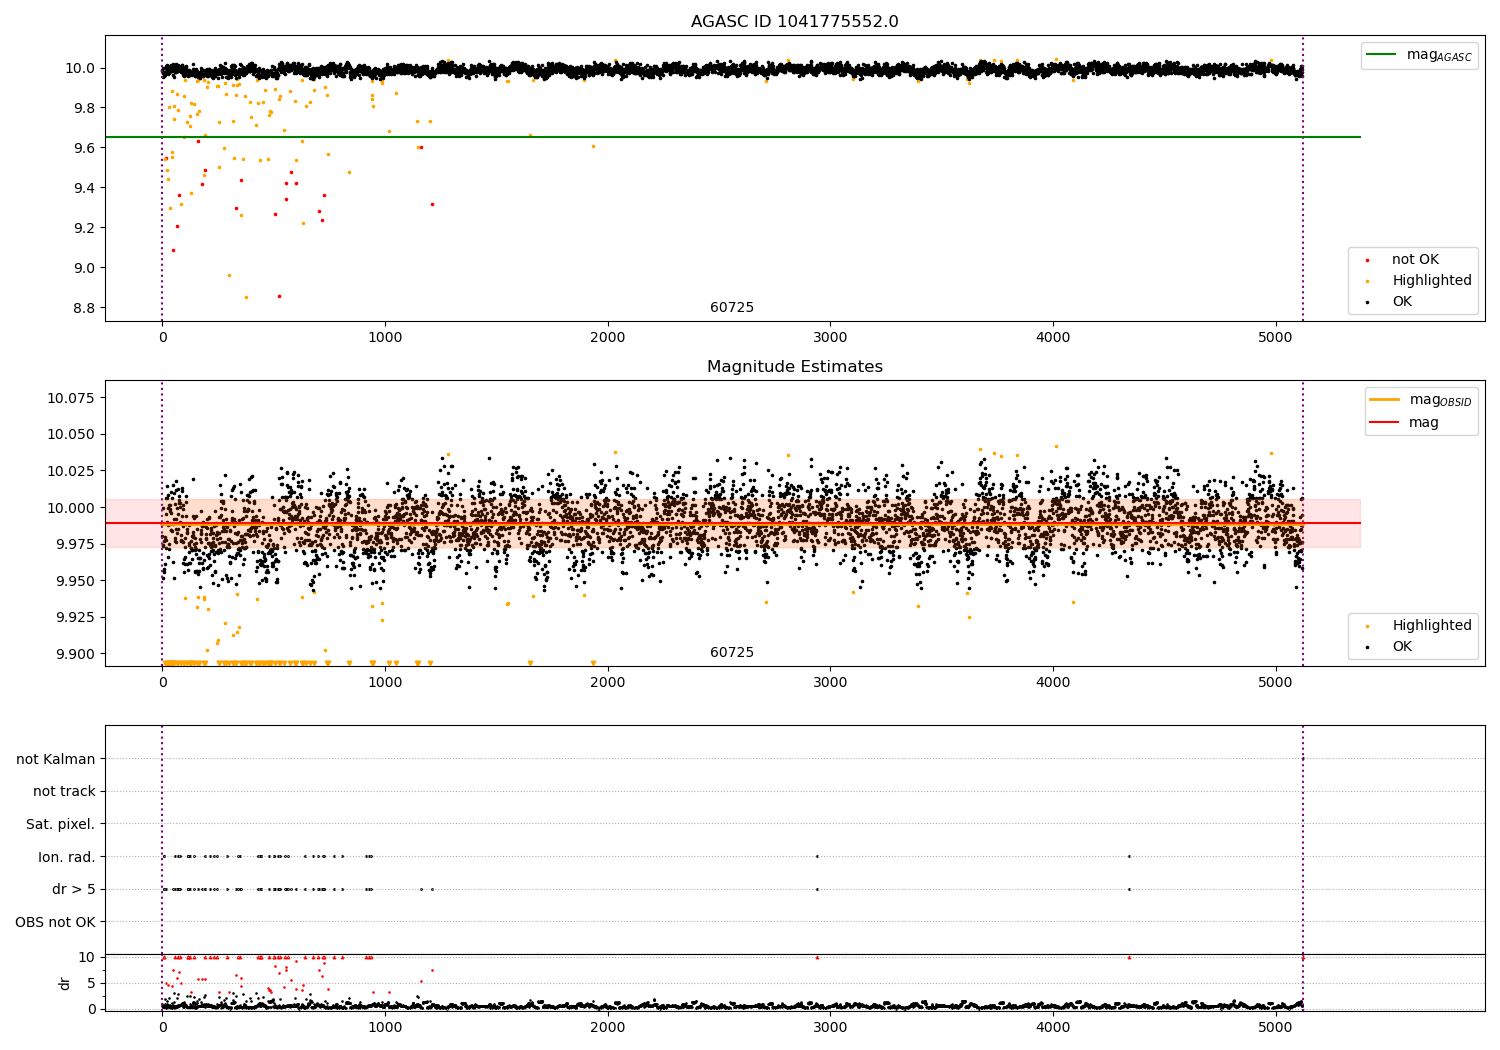This screenshot has height=1050, width=1500.
Task: Click the 'Ion. rad.' axis label
Action: click(67, 857)
